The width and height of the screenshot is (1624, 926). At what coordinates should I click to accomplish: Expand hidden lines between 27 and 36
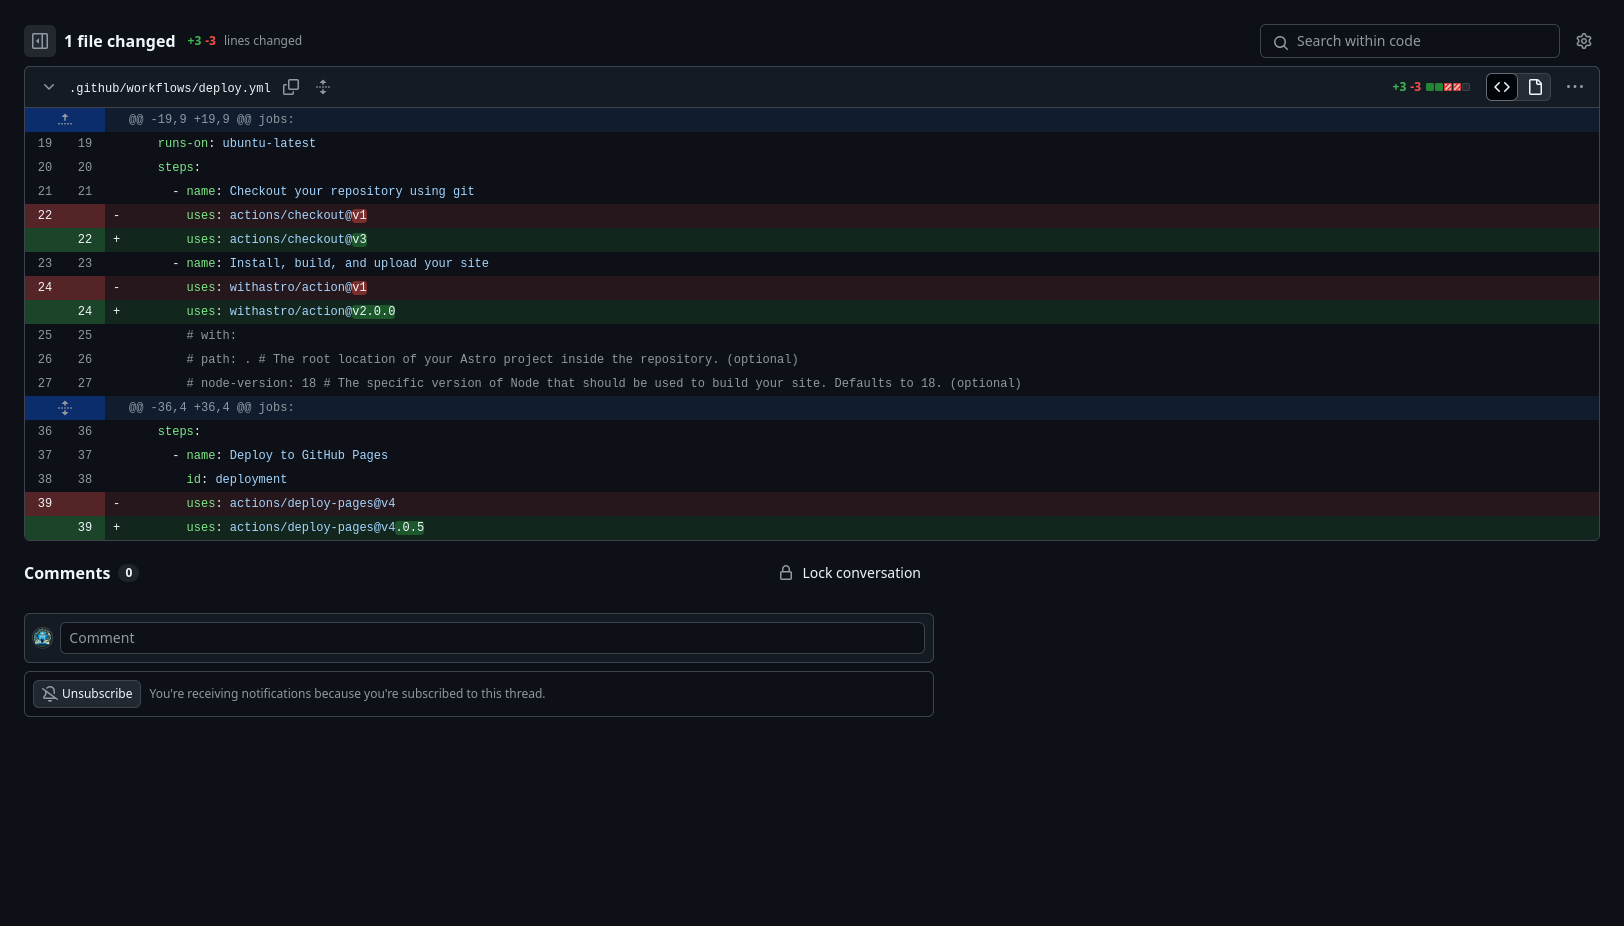(65, 408)
